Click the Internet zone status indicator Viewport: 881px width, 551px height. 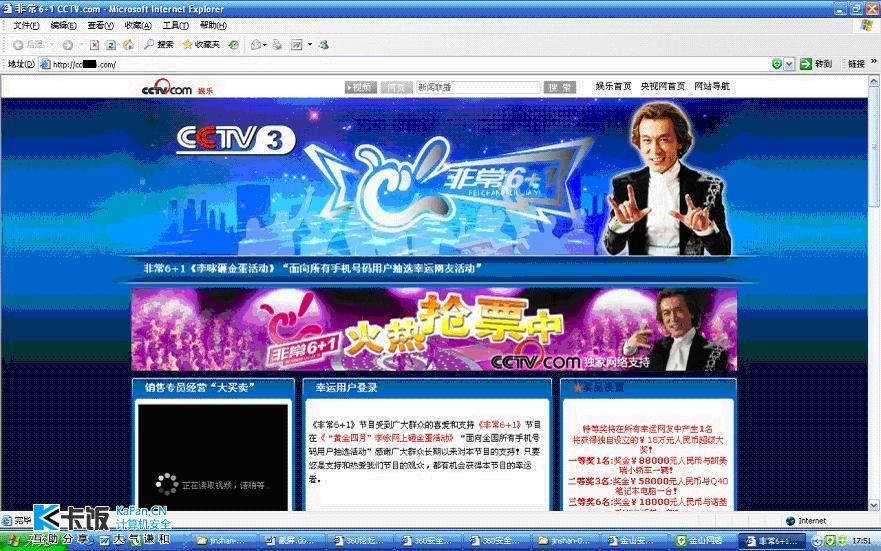point(806,521)
